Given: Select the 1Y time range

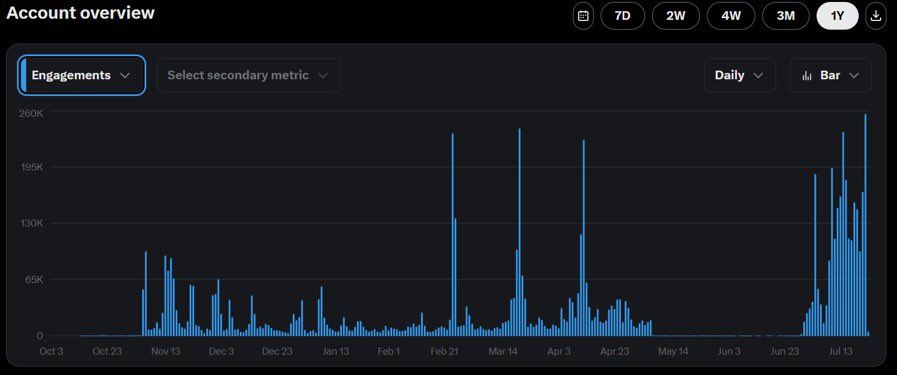Looking at the screenshot, I should pos(838,16).
